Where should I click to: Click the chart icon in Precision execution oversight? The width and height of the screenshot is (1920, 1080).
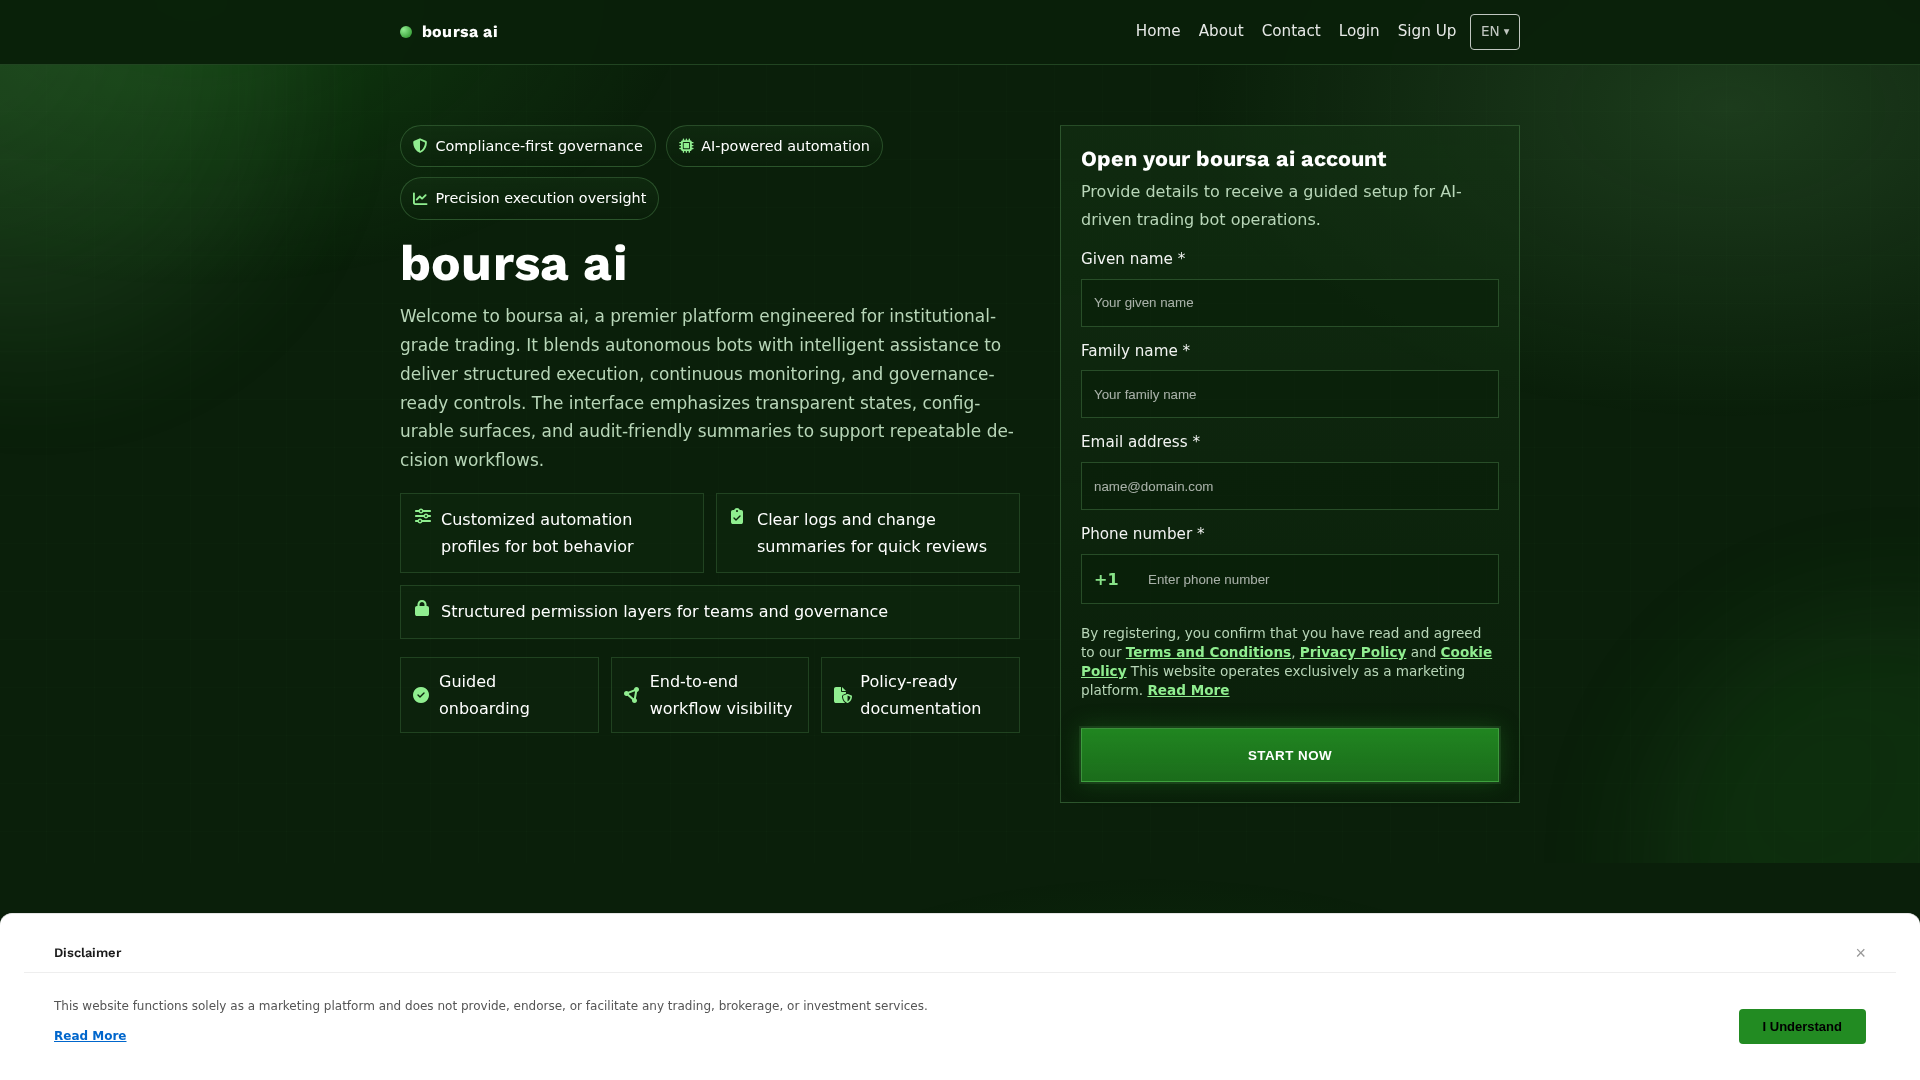click(420, 199)
